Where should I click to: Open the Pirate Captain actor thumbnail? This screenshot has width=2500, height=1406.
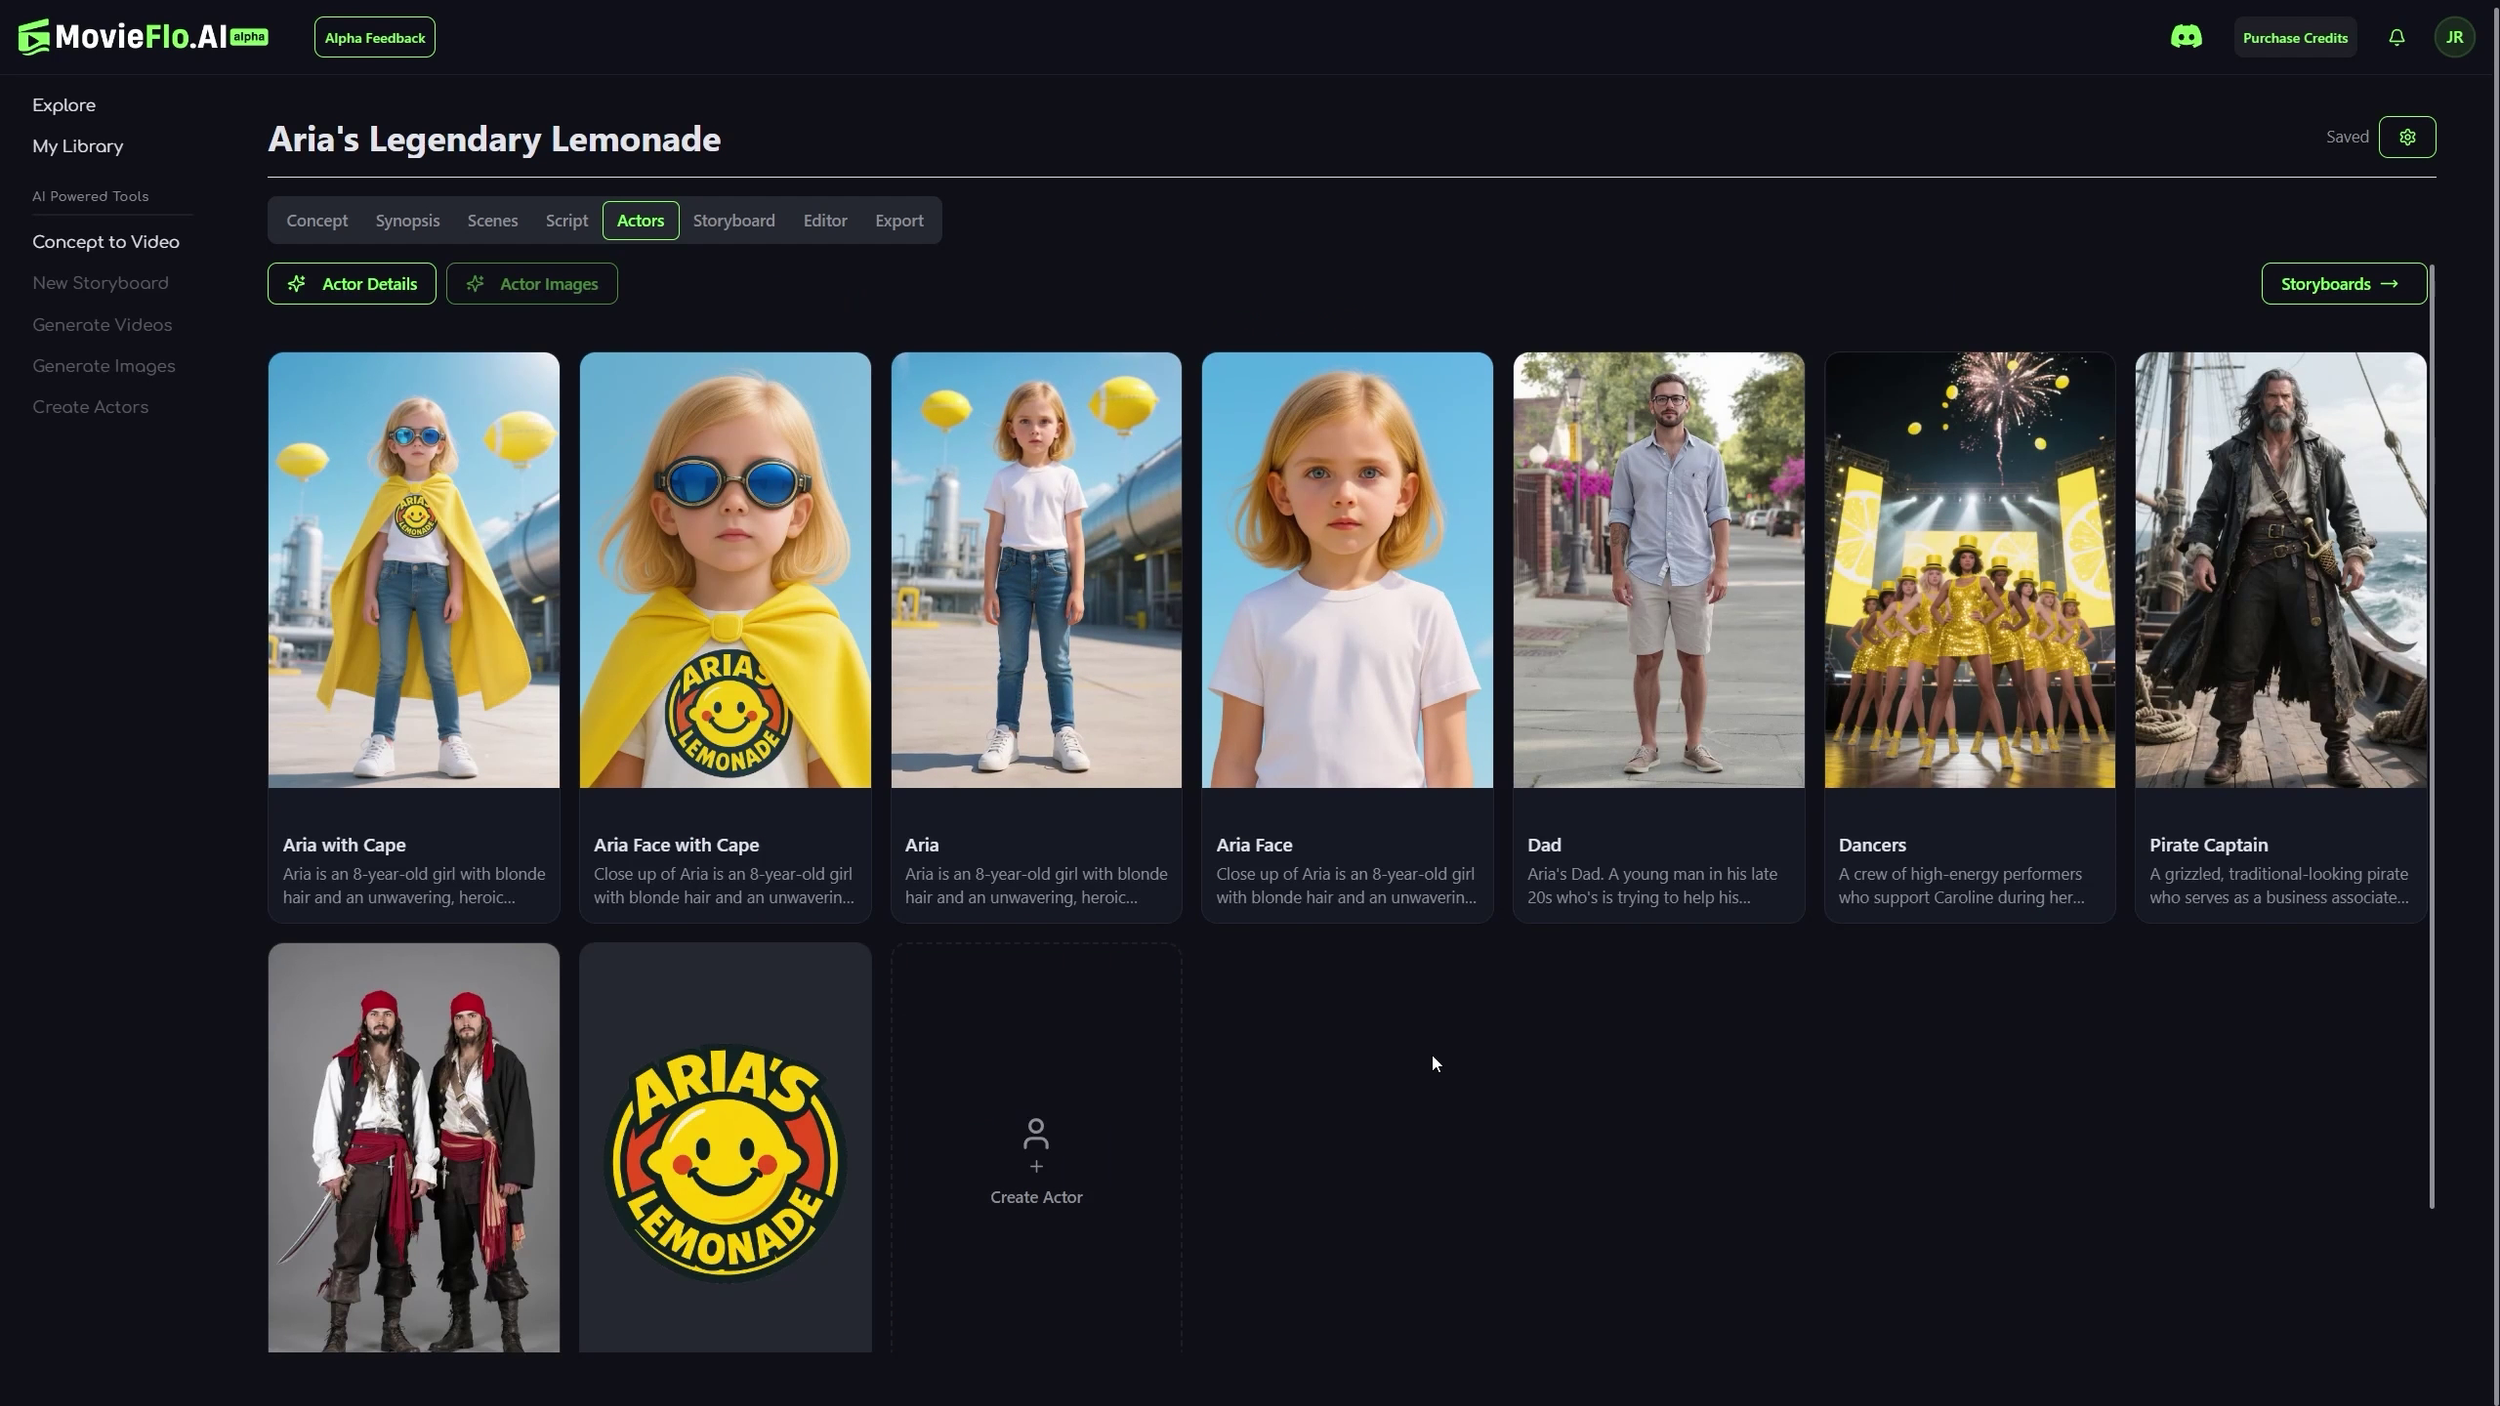point(2279,569)
